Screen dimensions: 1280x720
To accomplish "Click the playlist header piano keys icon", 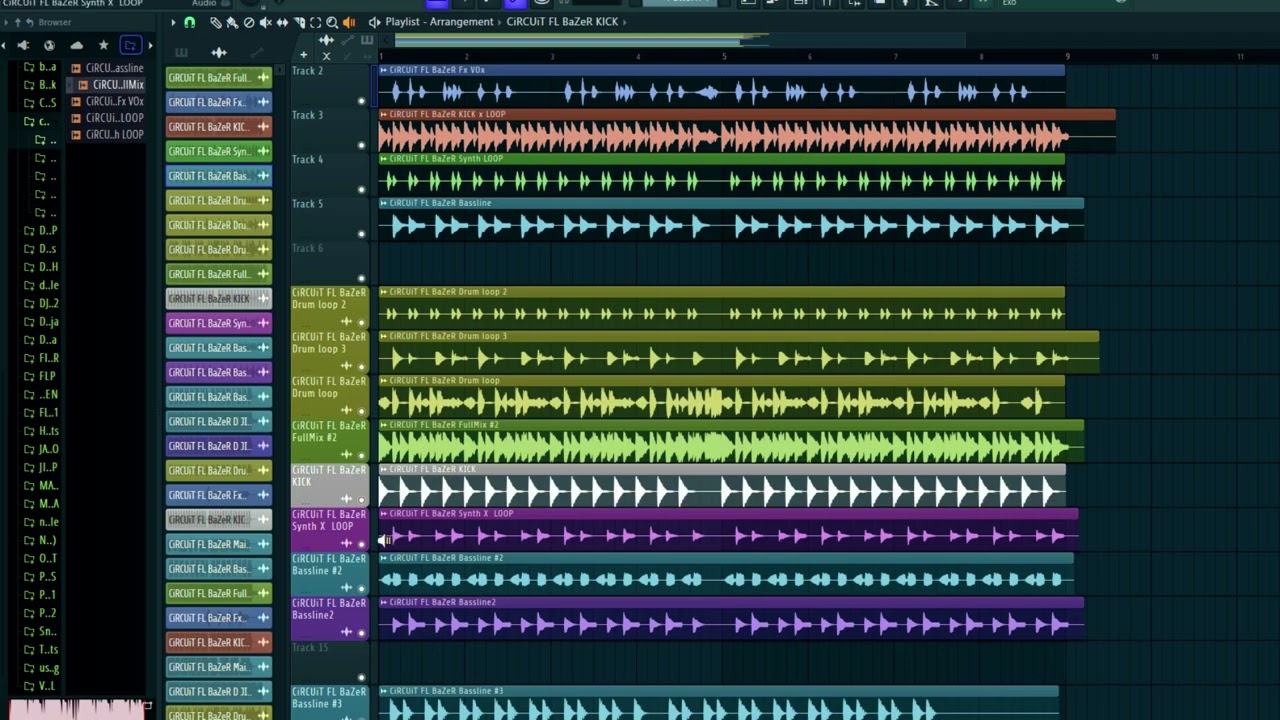I will click(x=367, y=40).
